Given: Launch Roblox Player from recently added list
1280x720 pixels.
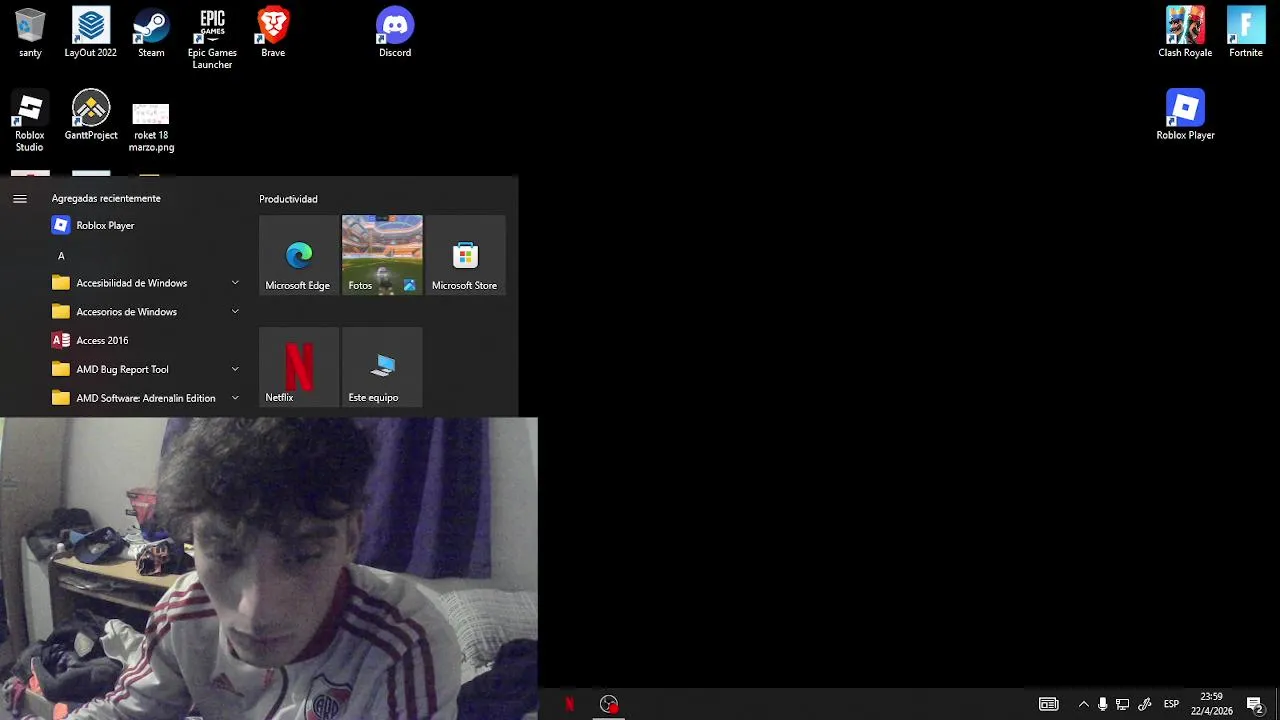Looking at the screenshot, I should click(145, 226).
